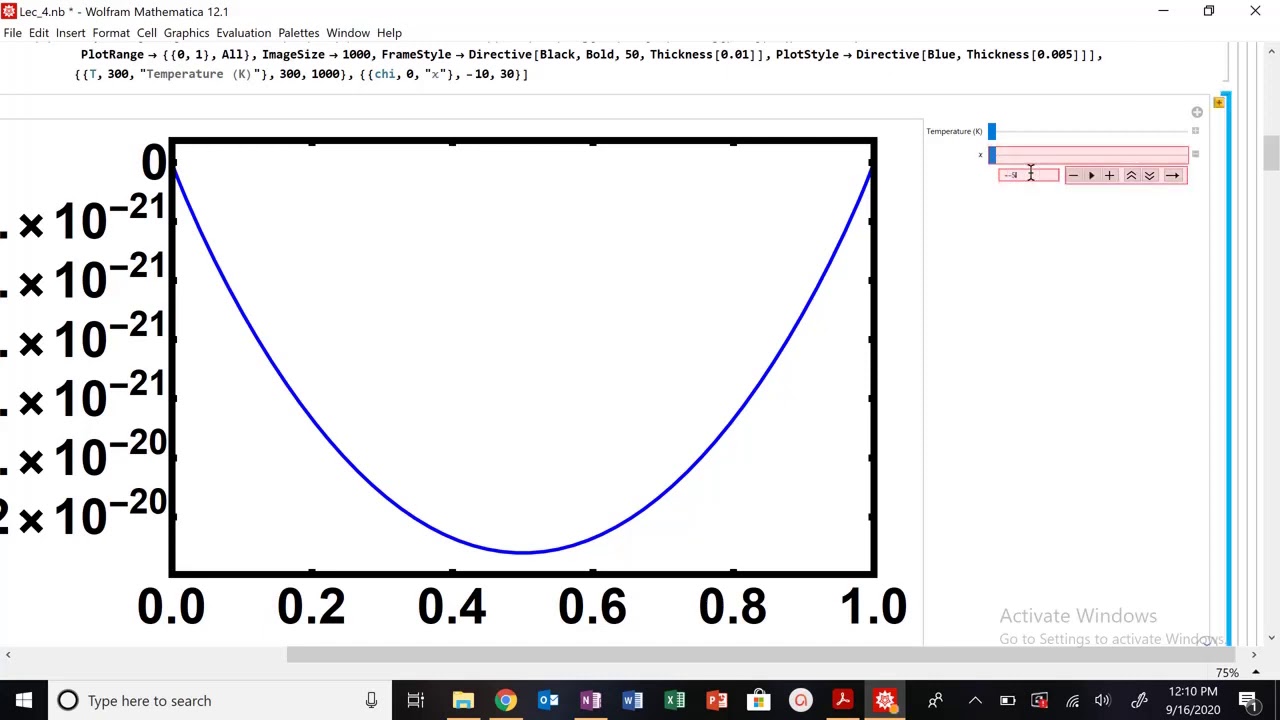The height and width of the screenshot is (720, 1280).
Task: Click the Wi-Fi network icon
Action: (x=1072, y=700)
